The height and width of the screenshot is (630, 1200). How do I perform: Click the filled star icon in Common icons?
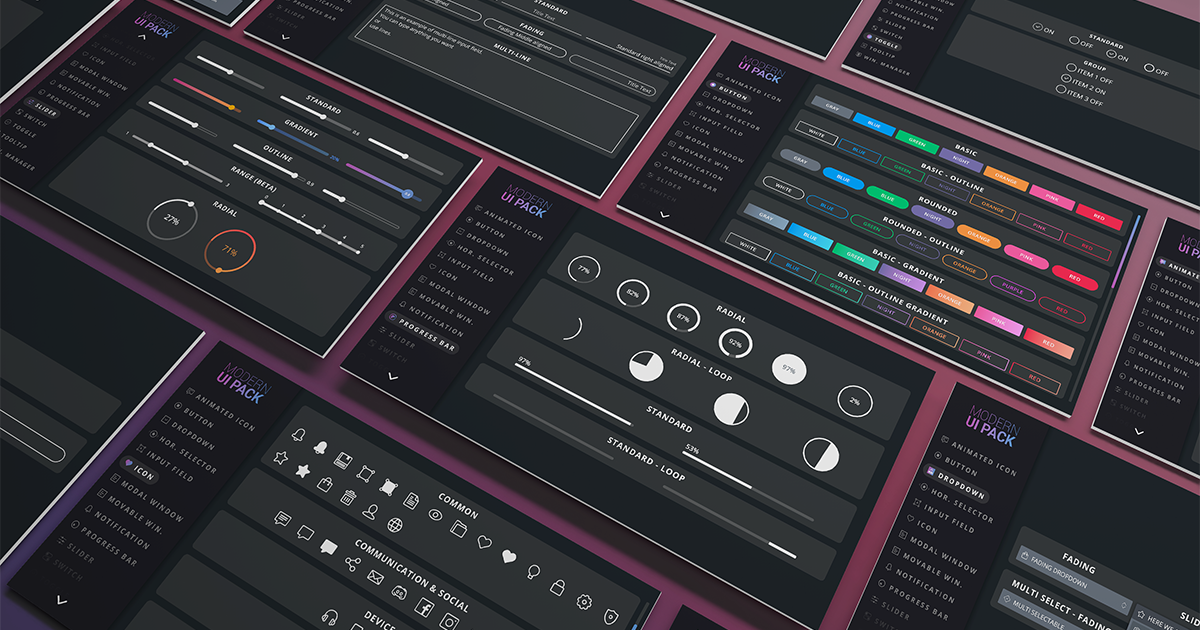303,471
